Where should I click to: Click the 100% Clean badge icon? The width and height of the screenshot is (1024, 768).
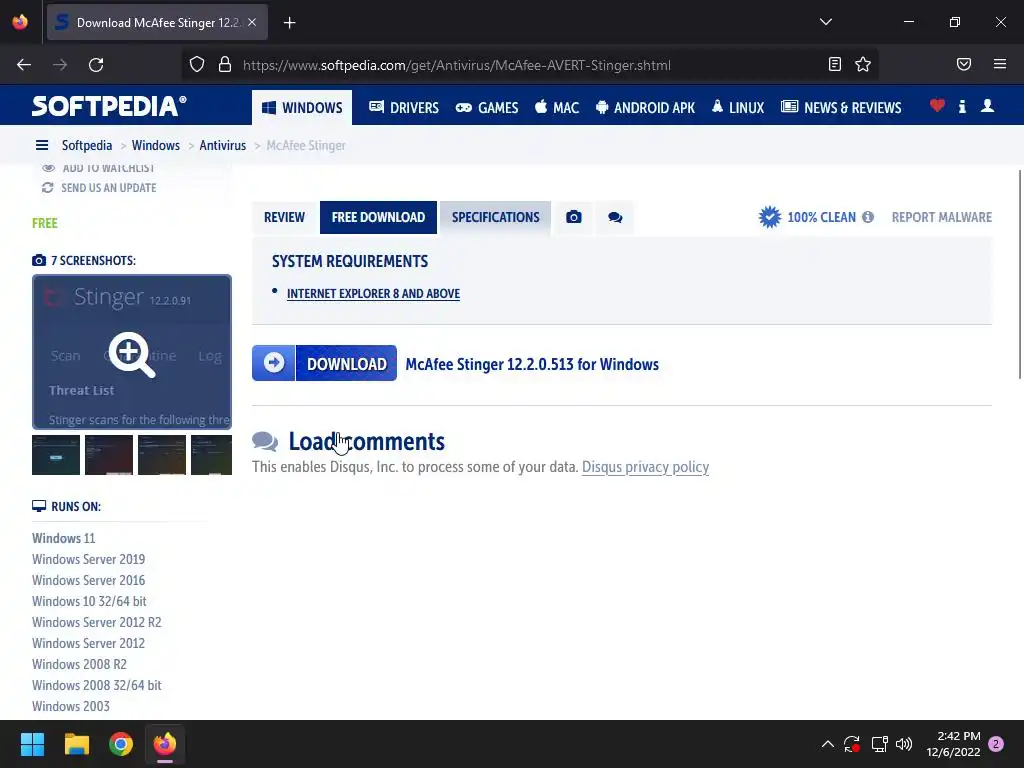tap(770, 217)
